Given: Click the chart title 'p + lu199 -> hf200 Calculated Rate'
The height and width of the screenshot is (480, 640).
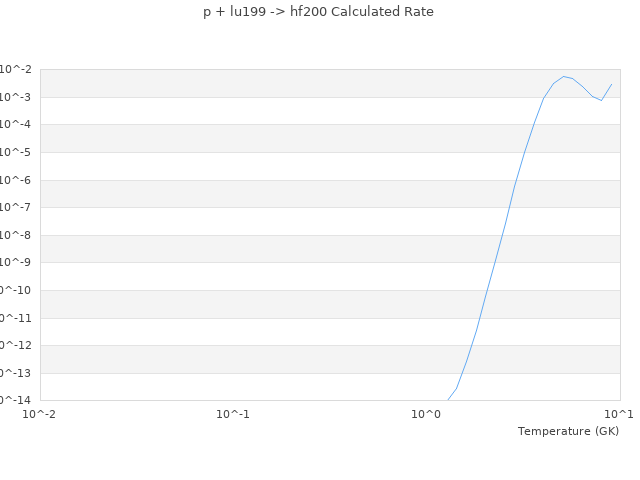Looking at the screenshot, I should [319, 12].
